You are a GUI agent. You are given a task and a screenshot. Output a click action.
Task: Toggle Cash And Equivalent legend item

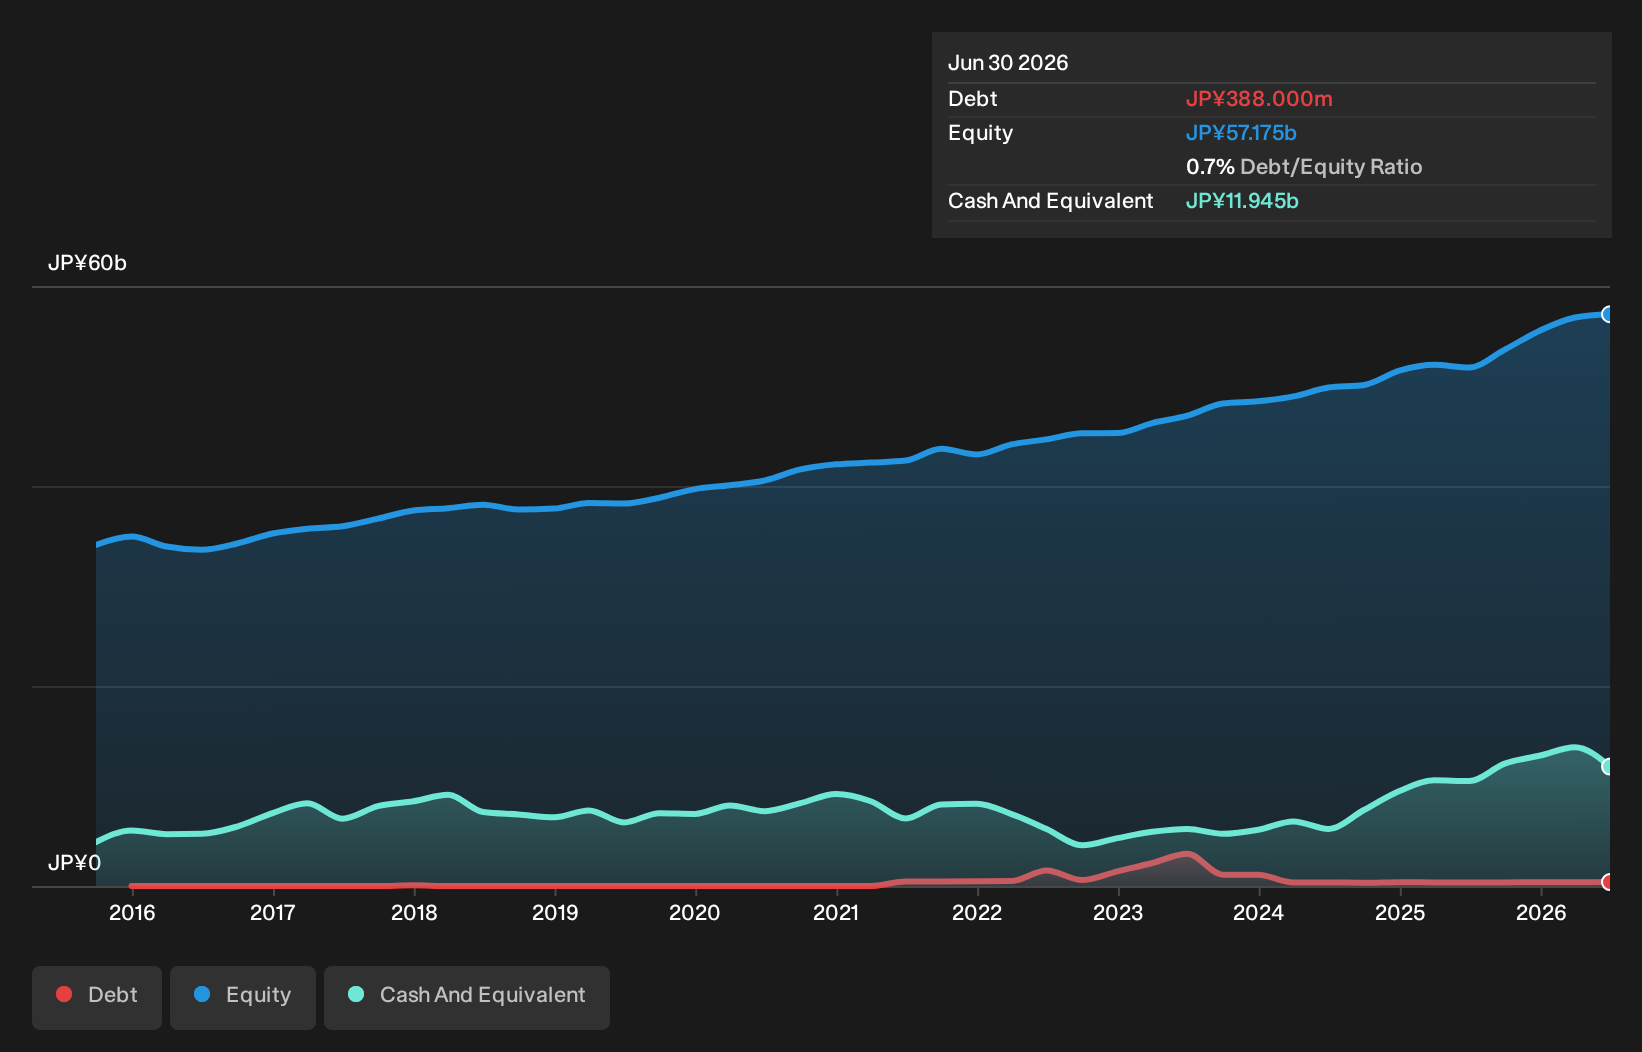point(467,997)
